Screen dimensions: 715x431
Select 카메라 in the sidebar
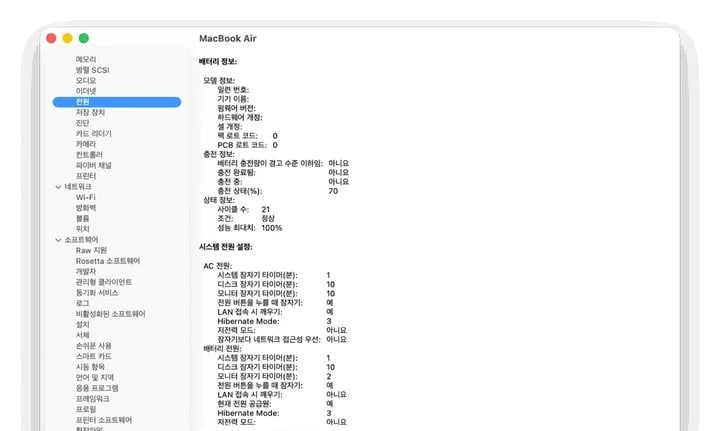tap(86, 144)
